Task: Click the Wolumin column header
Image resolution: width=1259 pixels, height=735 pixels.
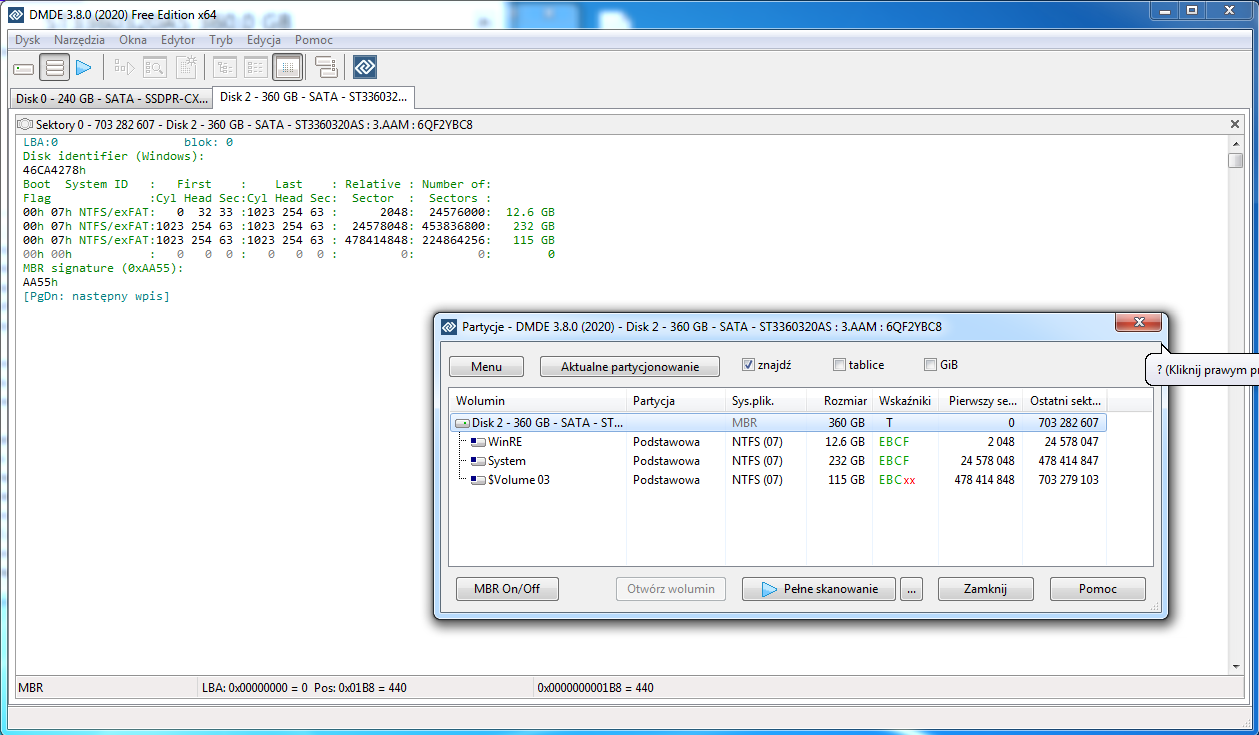Action: click(537, 401)
